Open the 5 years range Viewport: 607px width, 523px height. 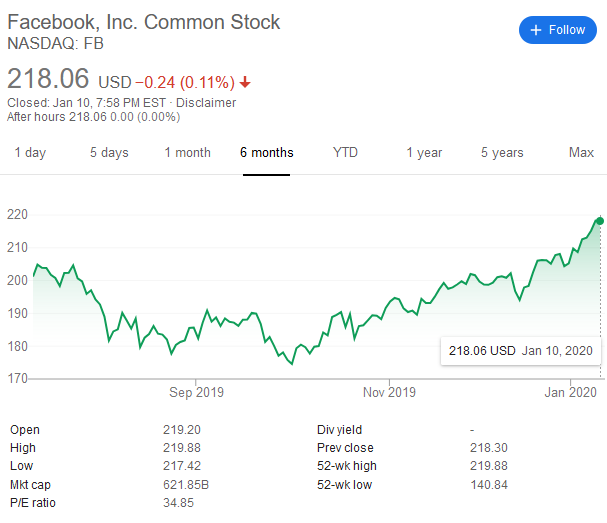click(x=502, y=153)
